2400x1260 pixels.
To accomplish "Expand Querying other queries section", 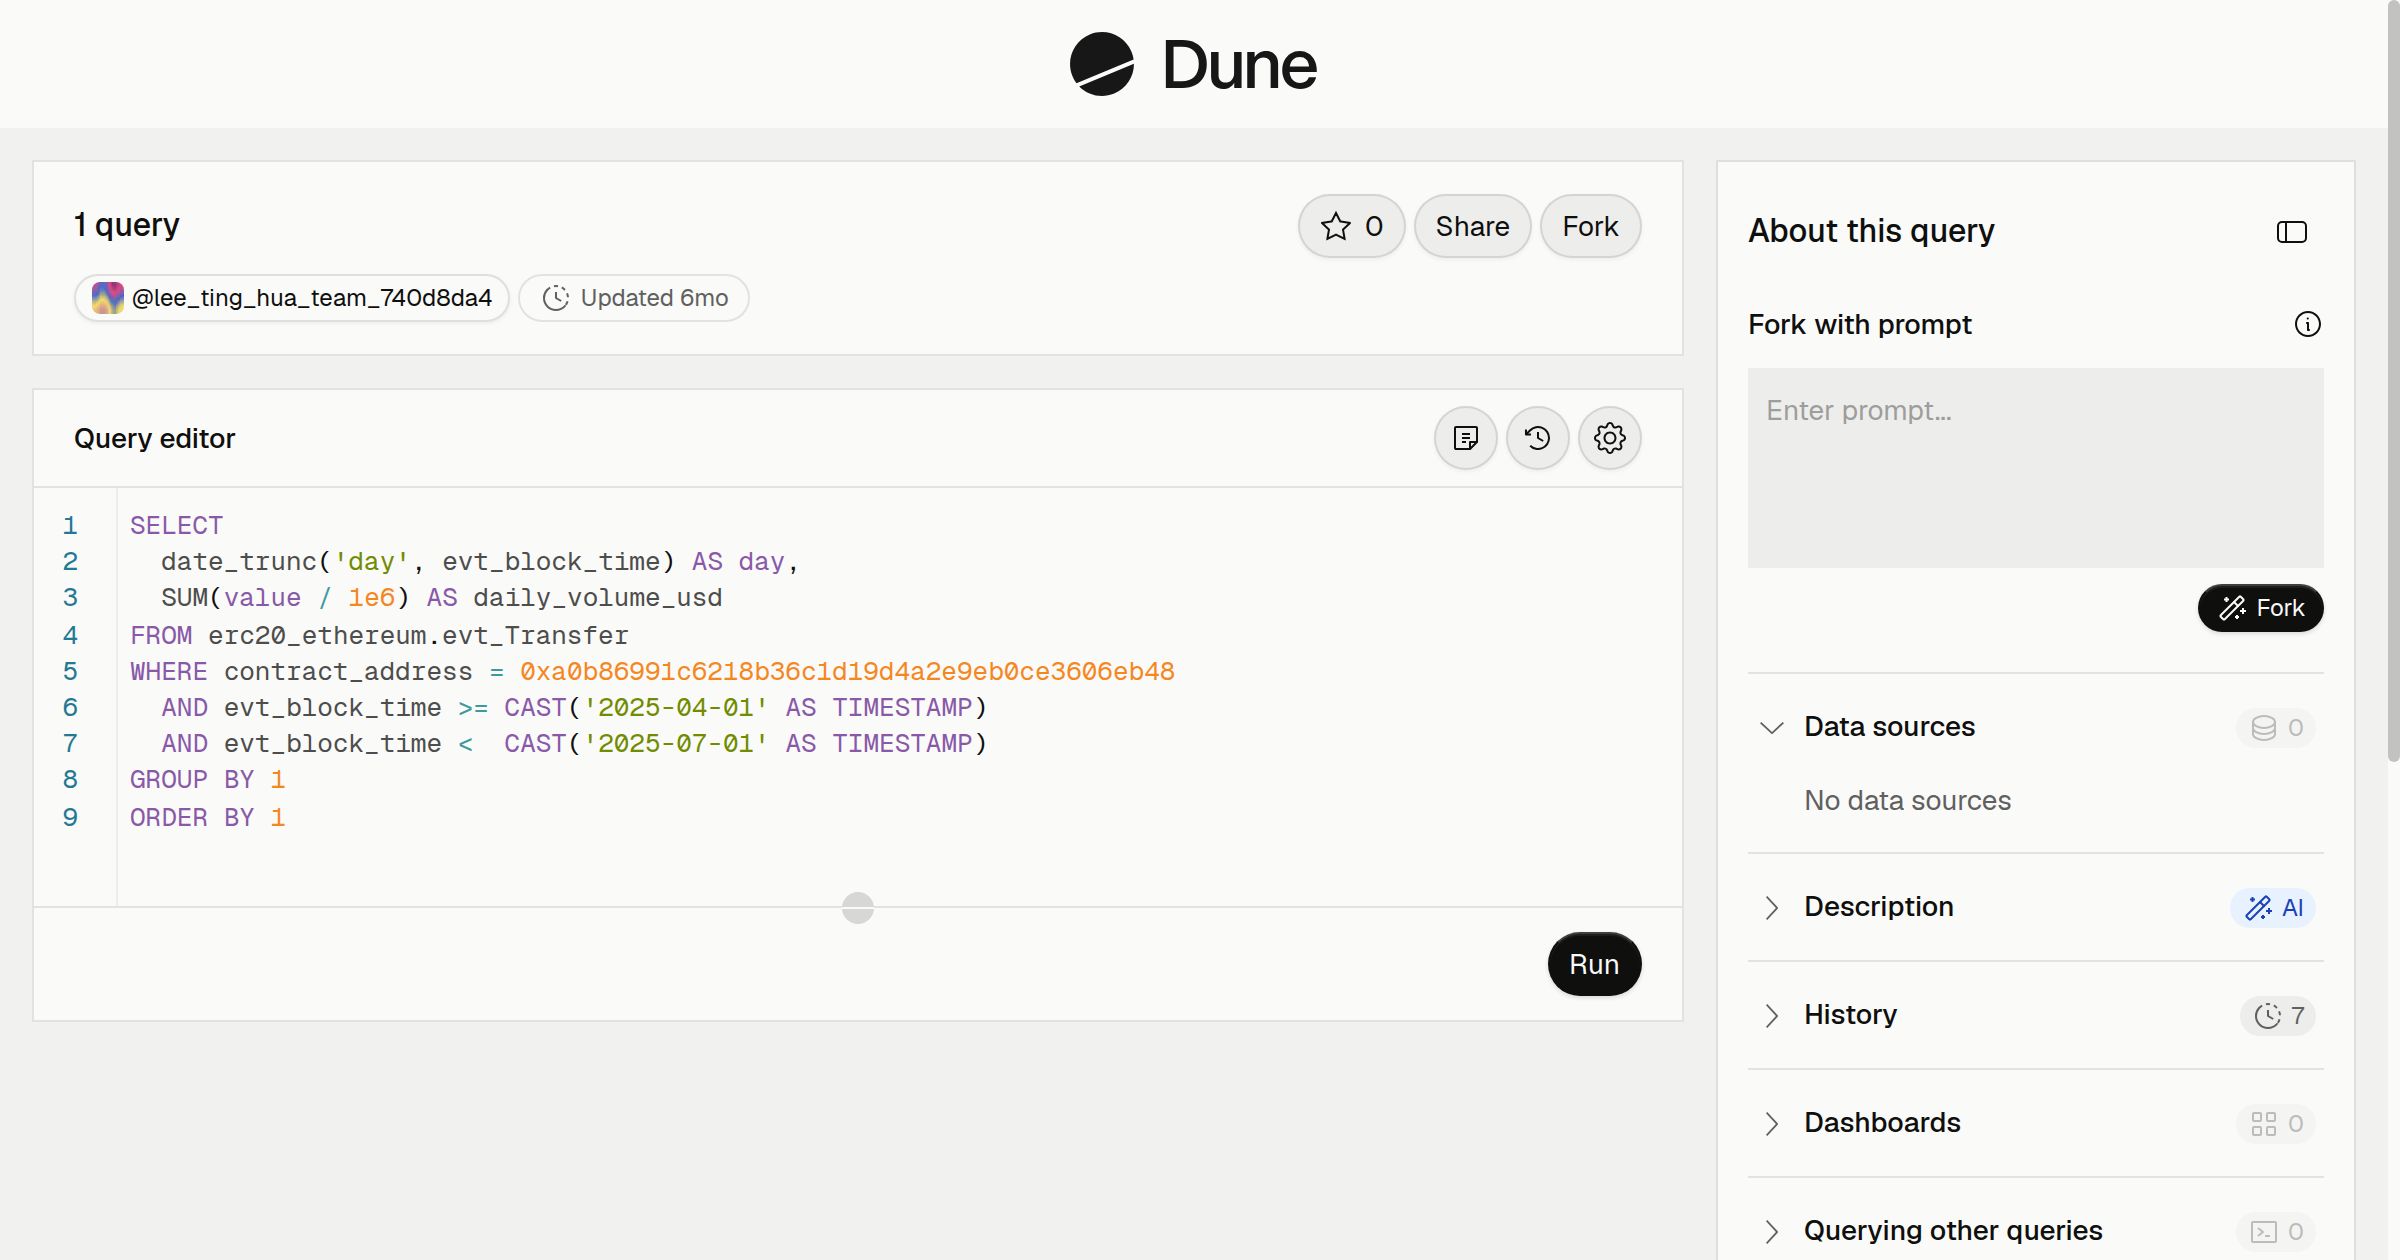I will click(1771, 1231).
